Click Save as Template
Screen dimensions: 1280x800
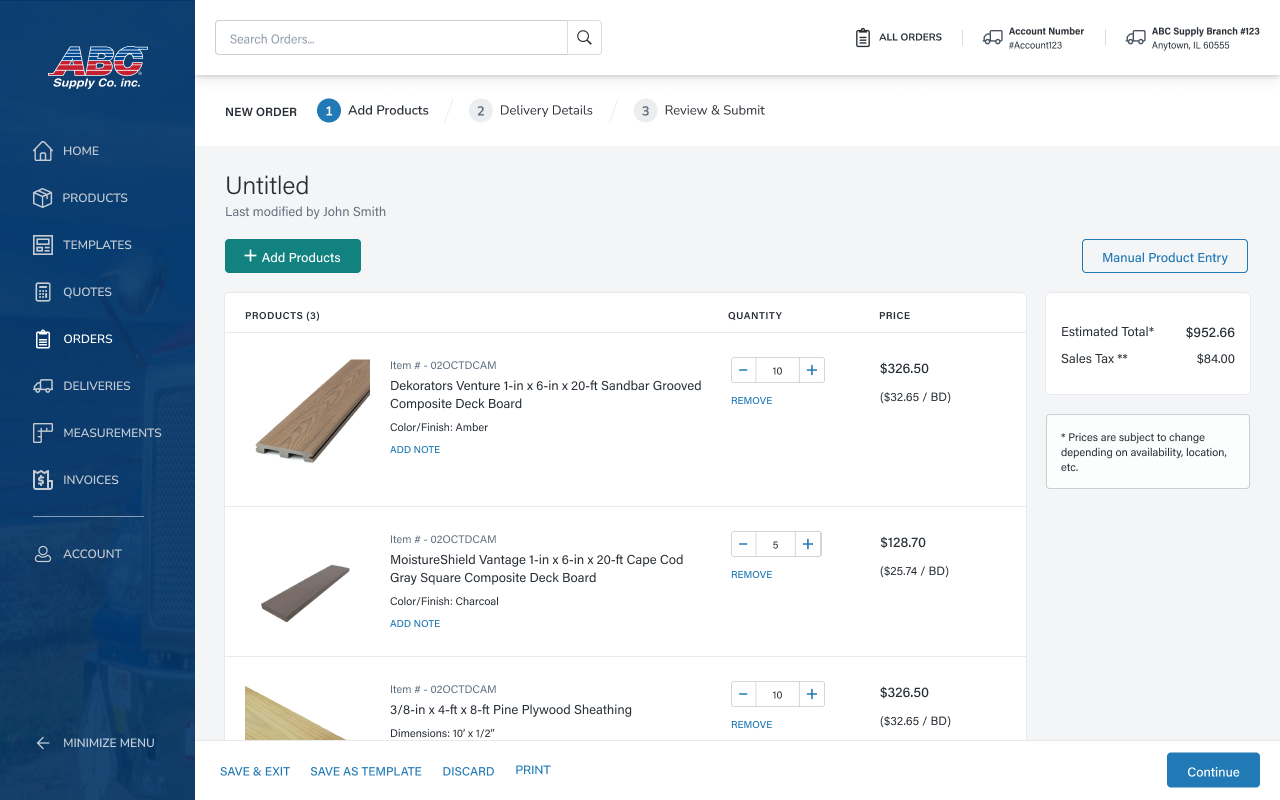click(366, 771)
